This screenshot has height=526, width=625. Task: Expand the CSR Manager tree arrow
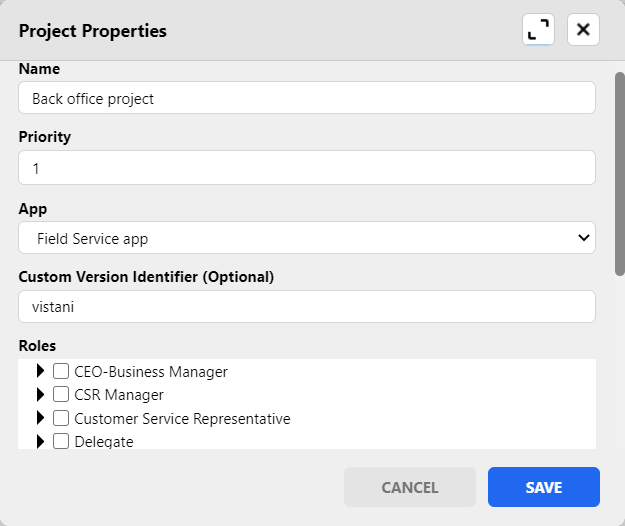(41, 395)
